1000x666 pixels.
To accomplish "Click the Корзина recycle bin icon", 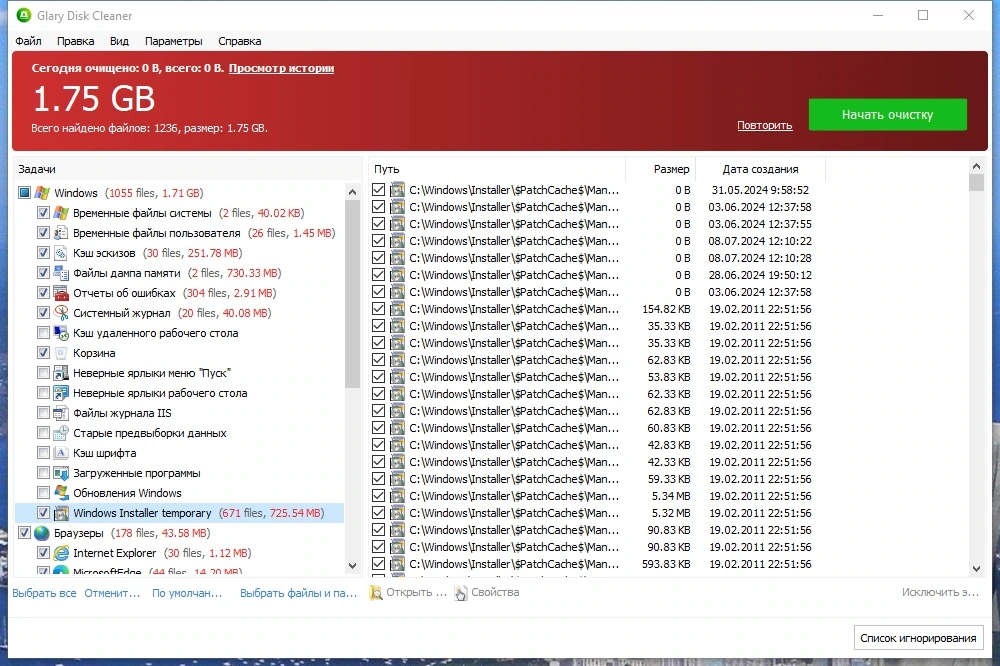I will (x=61, y=353).
